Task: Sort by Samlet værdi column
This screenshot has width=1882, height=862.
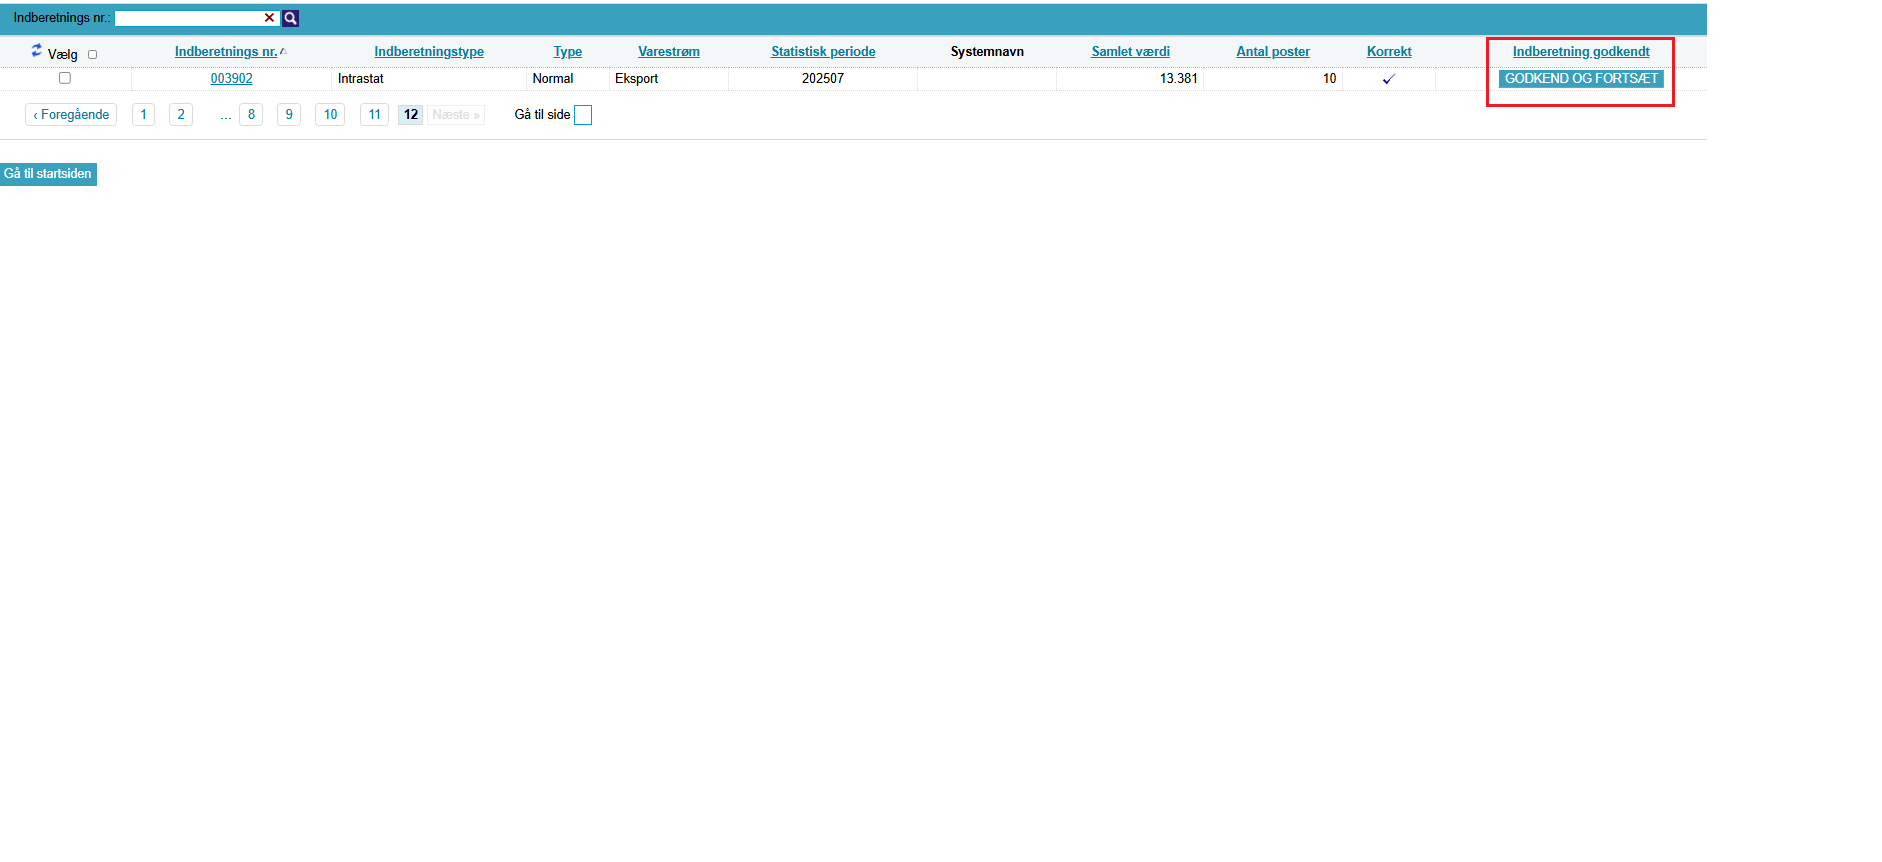Action: click(x=1130, y=52)
